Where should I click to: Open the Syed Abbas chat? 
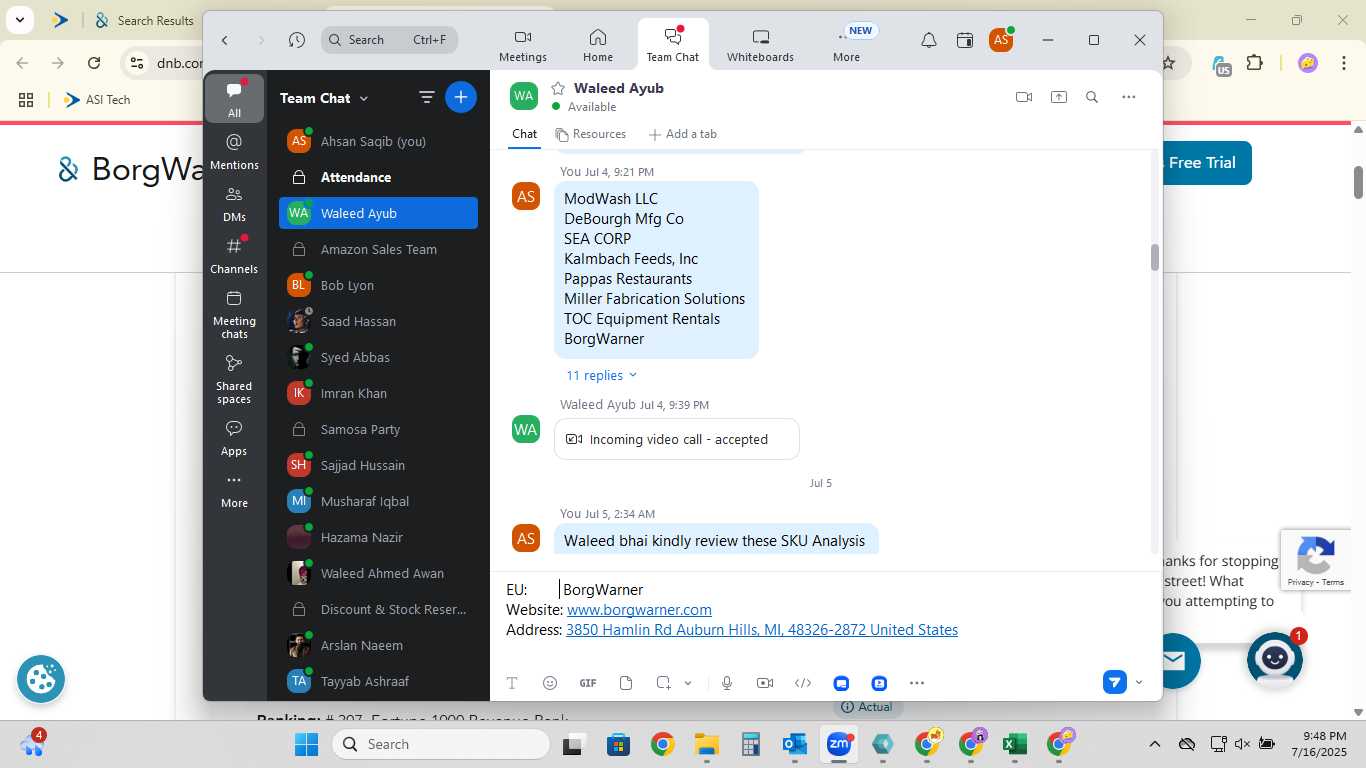[378, 357]
